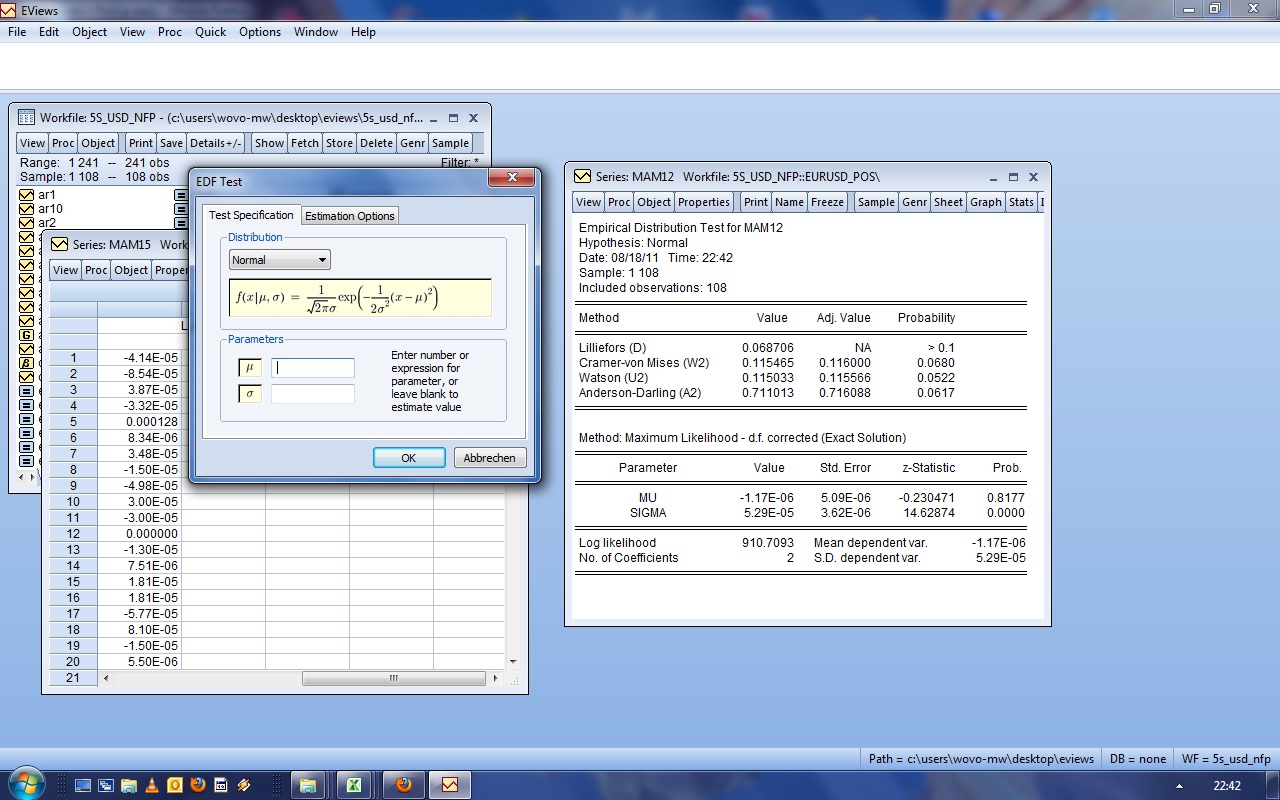Click the 'WF = 5s_usd_nfp' status bar entry

1226,759
